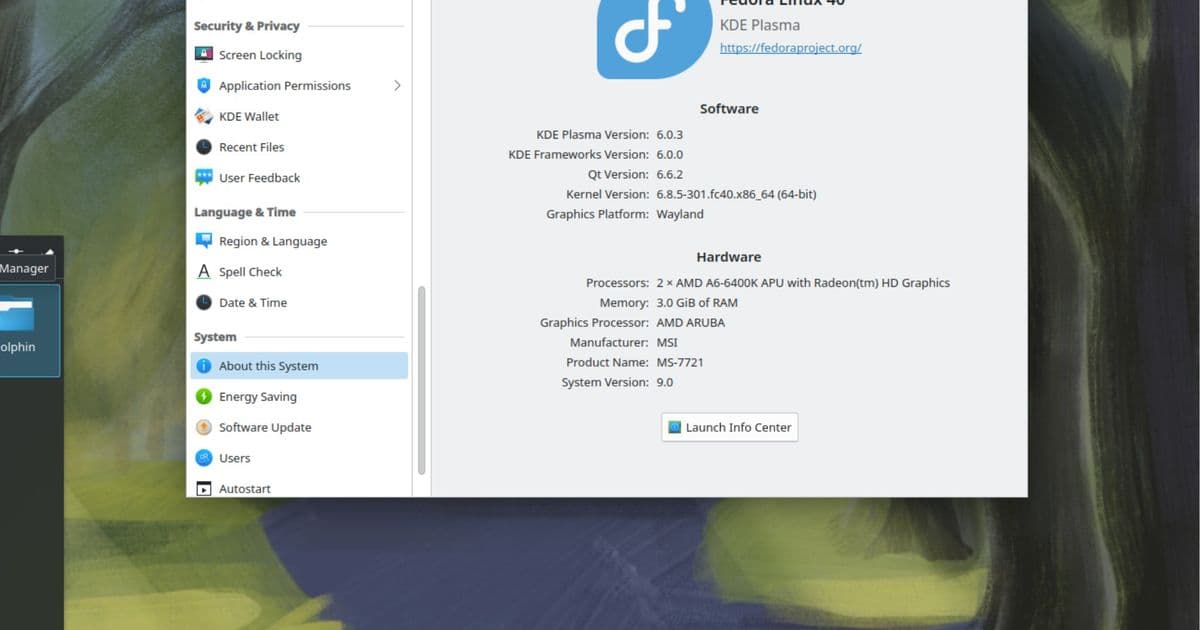
Task: Click the KDE Plasma text under title
Action: pos(760,25)
